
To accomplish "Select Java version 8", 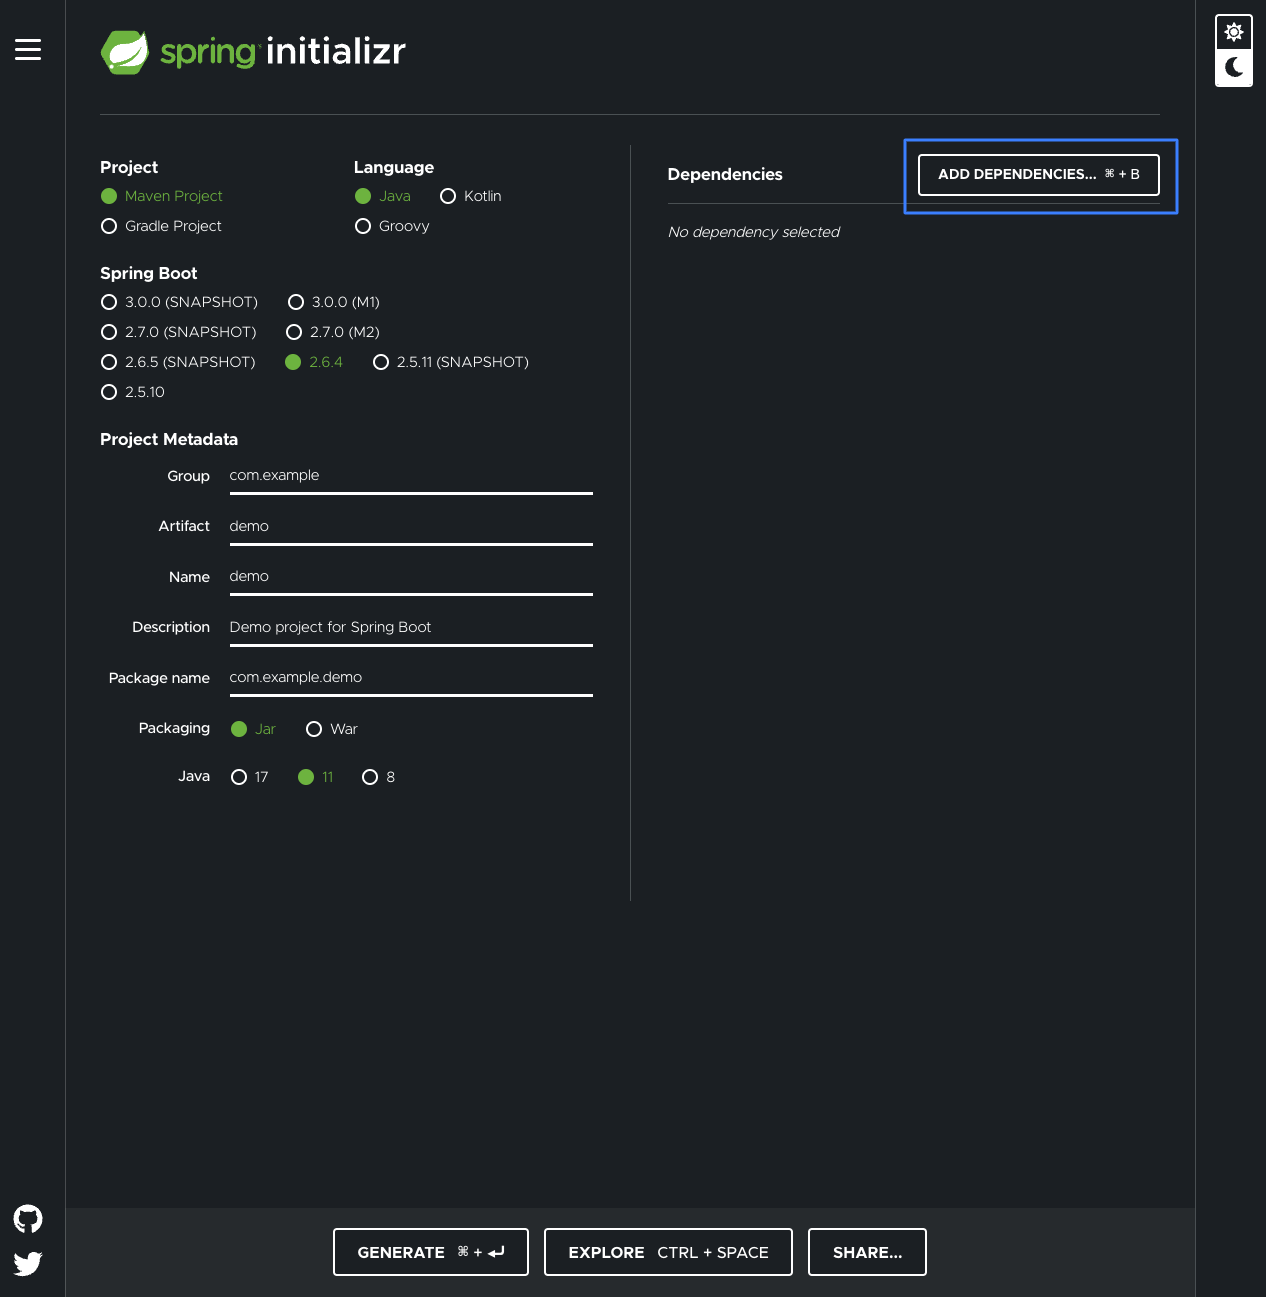I will tap(379, 777).
